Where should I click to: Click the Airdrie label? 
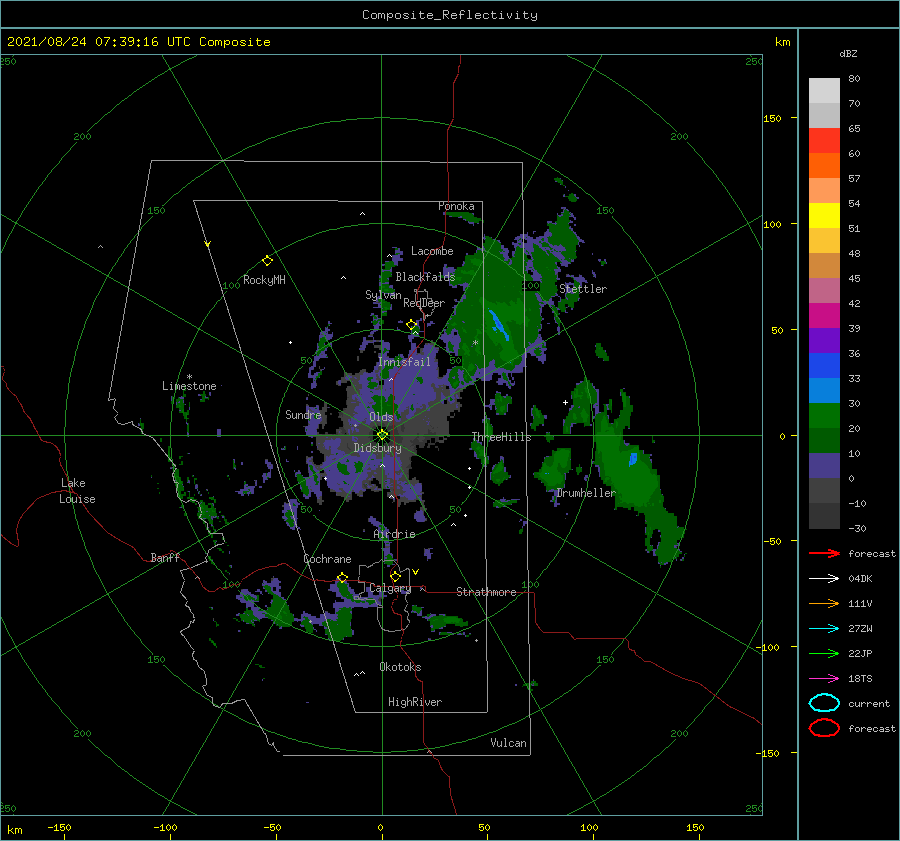pos(394,534)
